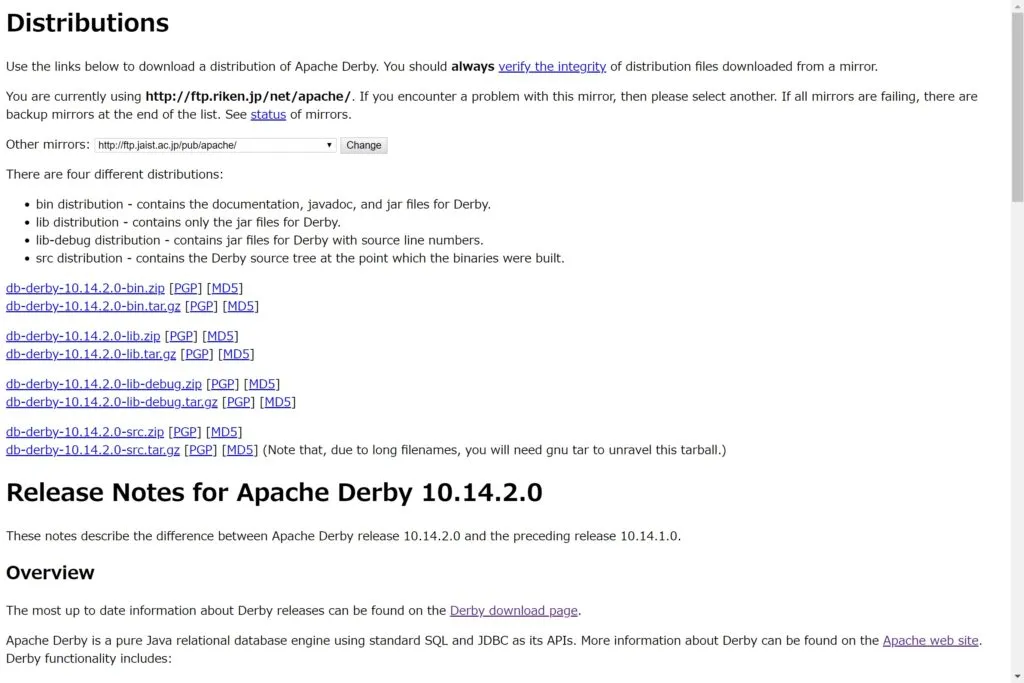The image size is (1024, 683).
Task: Click 'There are four different distributions:' text
Action: point(114,174)
